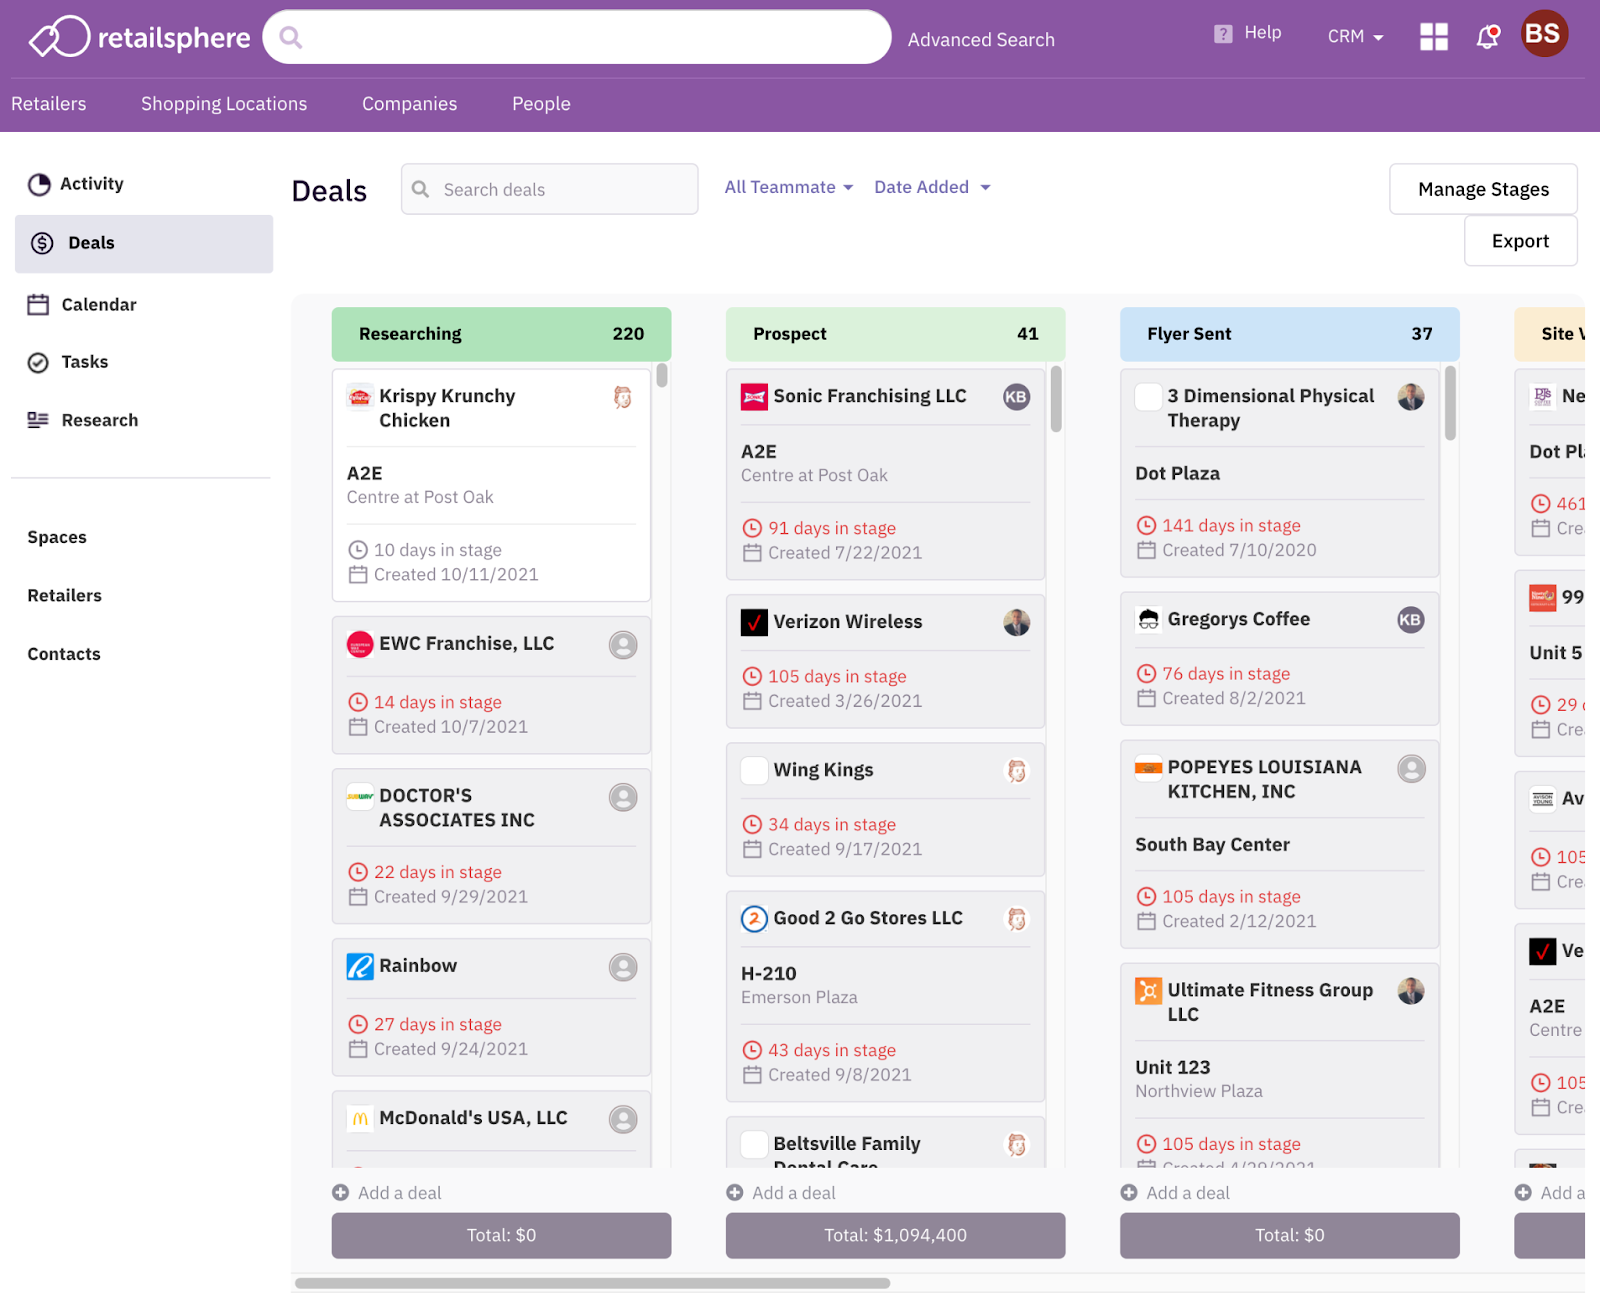Image resolution: width=1600 pixels, height=1293 pixels.
Task: Click assignee avatar on Wing Kings card
Action: pyautogui.click(x=1016, y=771)
